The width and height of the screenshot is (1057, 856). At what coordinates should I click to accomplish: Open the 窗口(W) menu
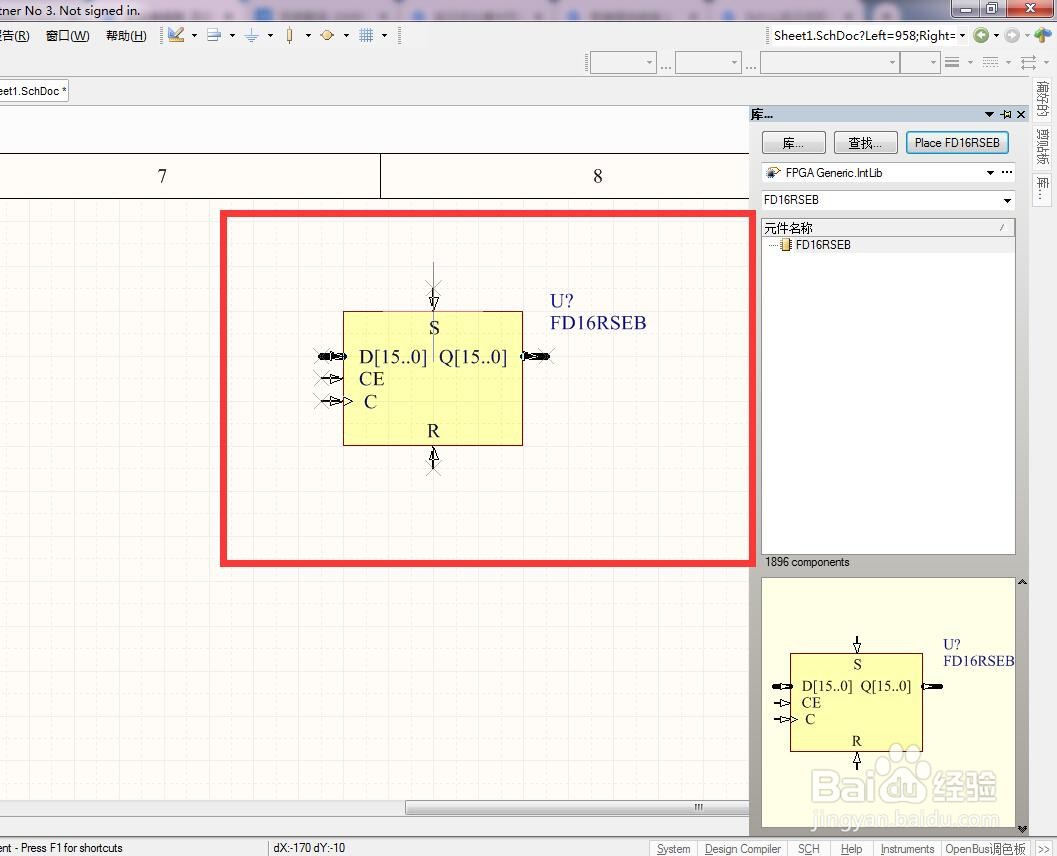tap(67, 36)
